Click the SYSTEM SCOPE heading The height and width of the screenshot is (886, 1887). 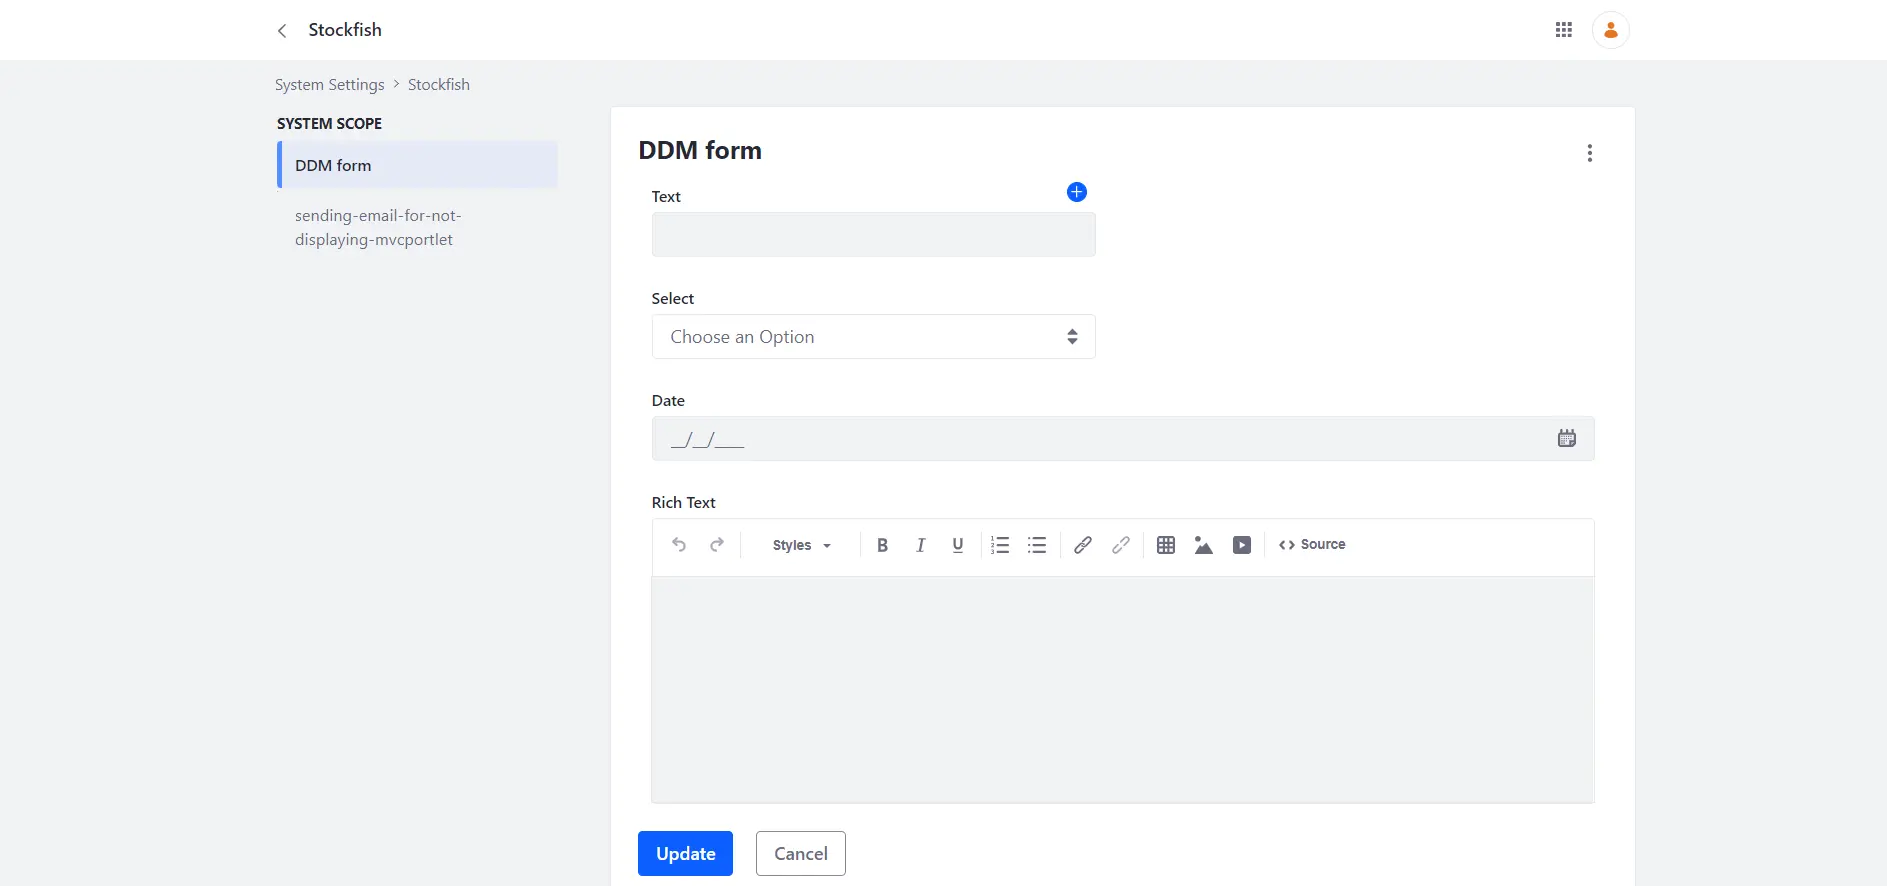(x=329, y=124)
